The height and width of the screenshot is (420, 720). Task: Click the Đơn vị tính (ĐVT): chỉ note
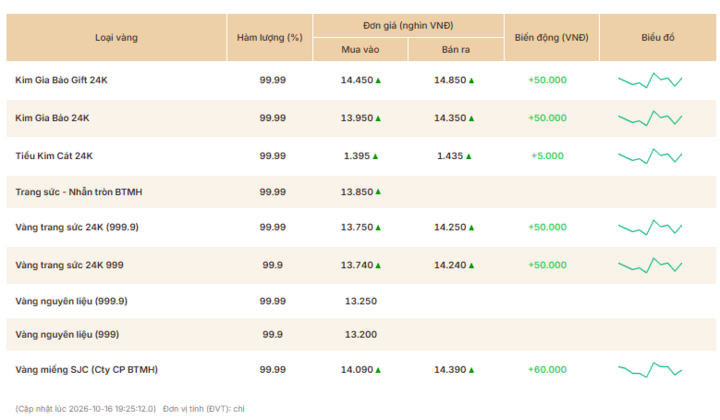click(x=204, y=409)
